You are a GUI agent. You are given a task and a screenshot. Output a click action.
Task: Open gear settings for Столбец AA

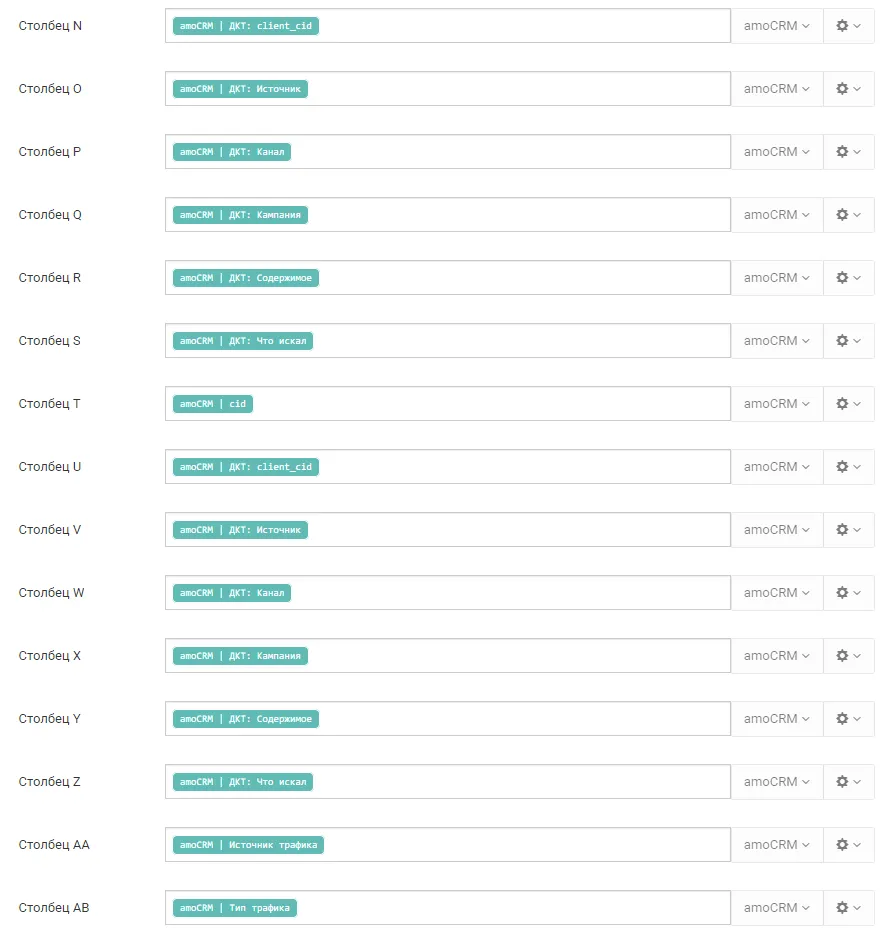(x=848, y=845)
